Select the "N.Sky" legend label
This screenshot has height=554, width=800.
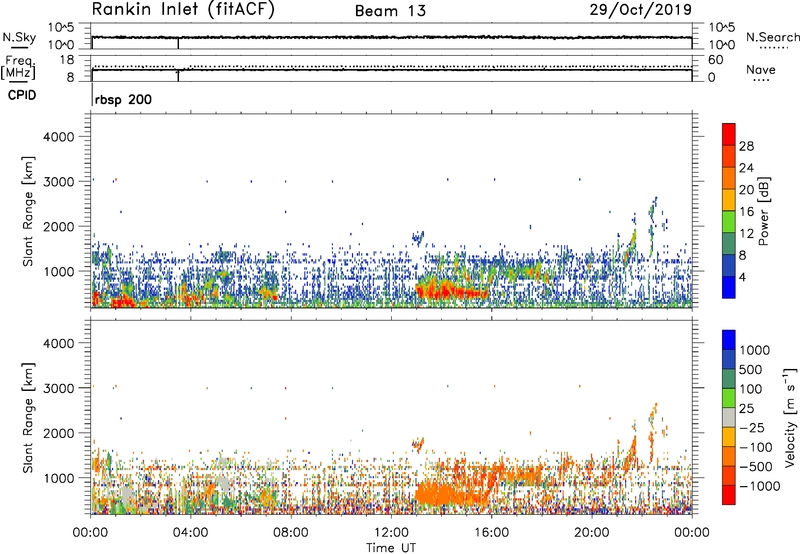(19, 37)
